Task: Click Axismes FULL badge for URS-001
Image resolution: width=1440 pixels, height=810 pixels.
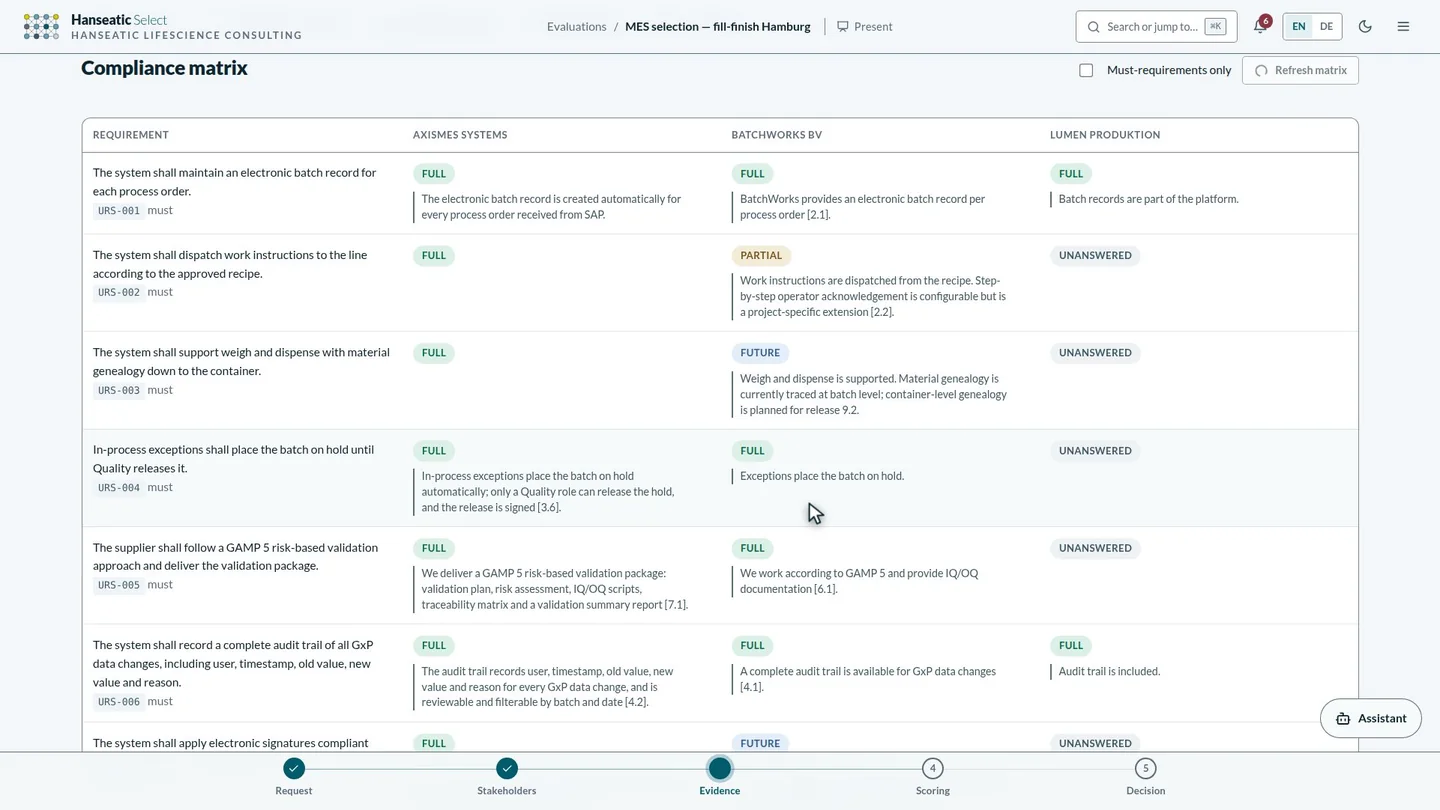Action: (x=434, y=174)
